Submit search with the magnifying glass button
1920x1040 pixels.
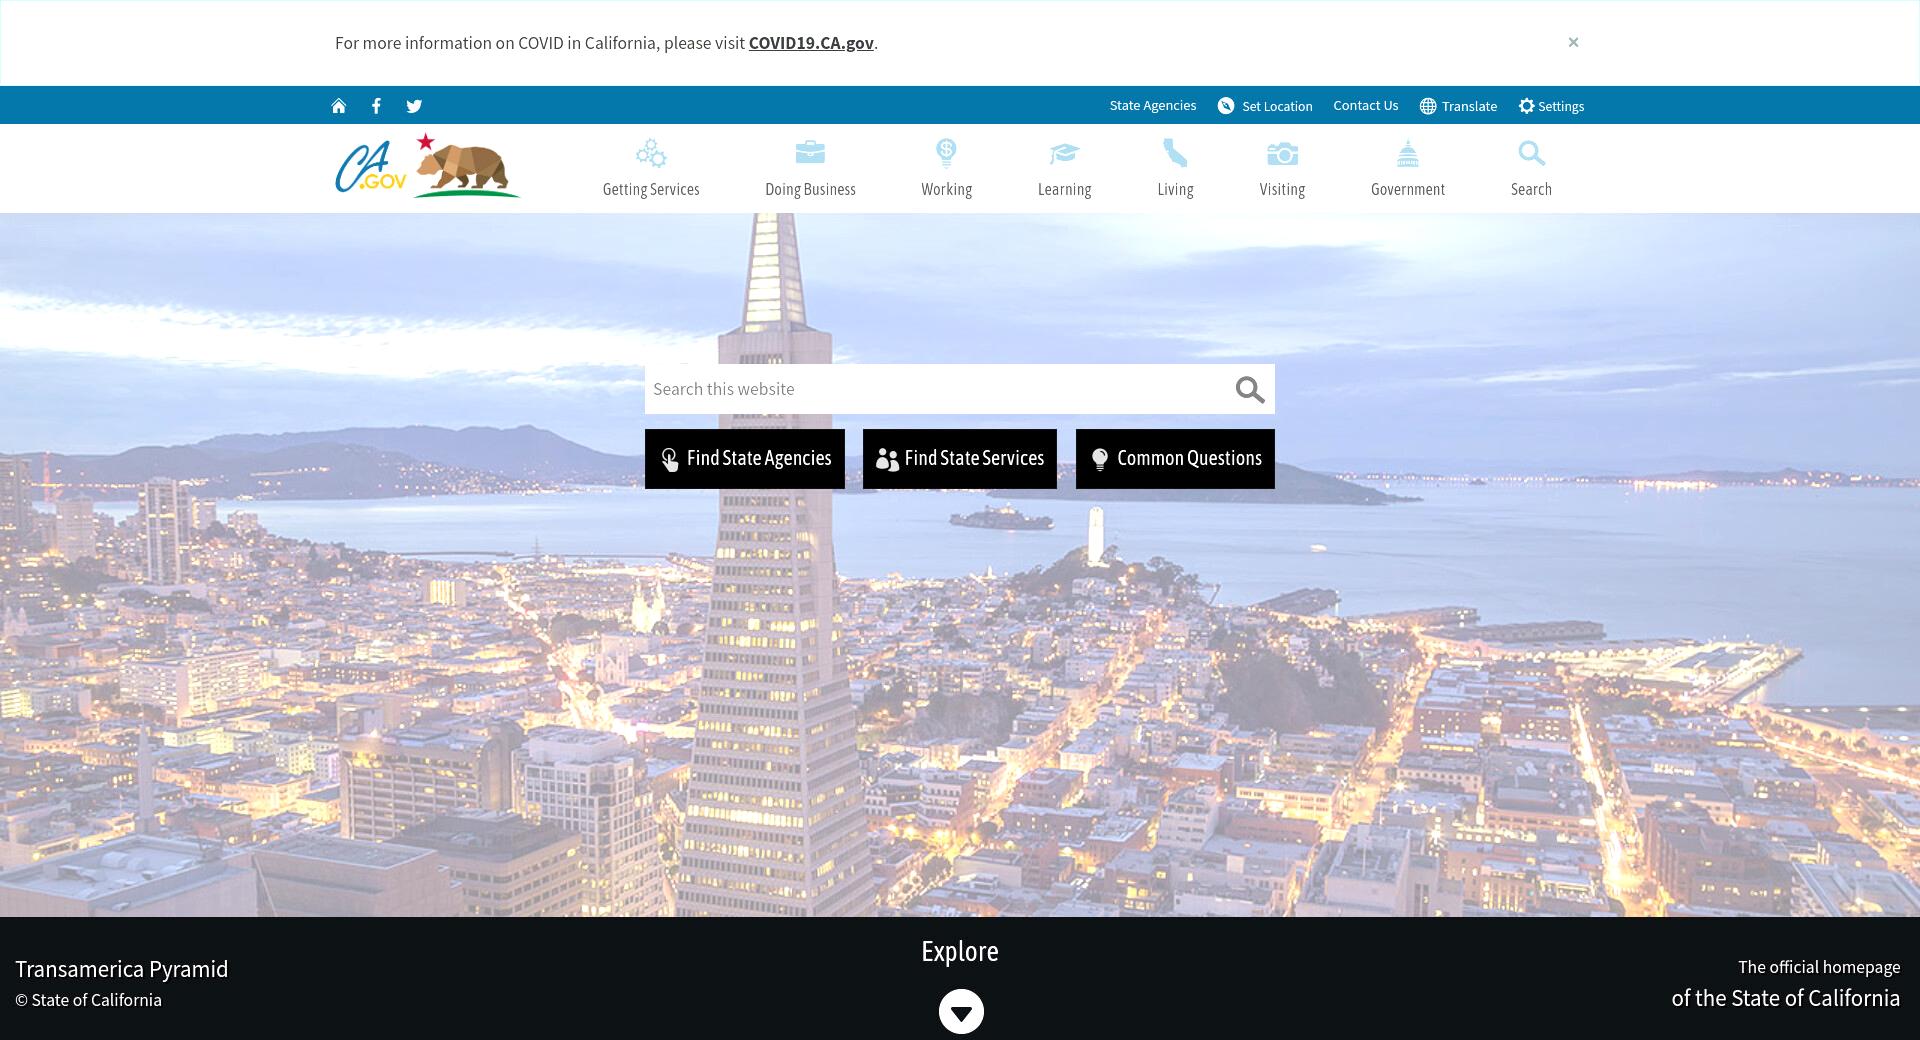click(1250, 390)
